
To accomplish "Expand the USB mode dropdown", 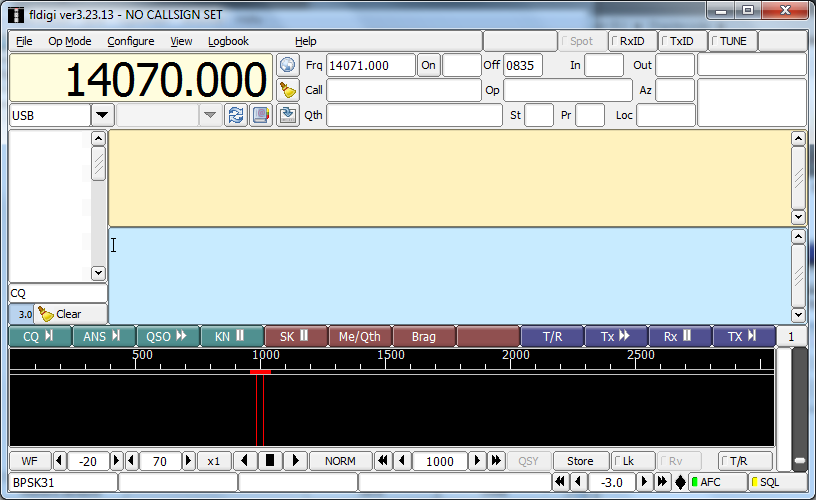I will pyautogui.click(x=101, y=115).
